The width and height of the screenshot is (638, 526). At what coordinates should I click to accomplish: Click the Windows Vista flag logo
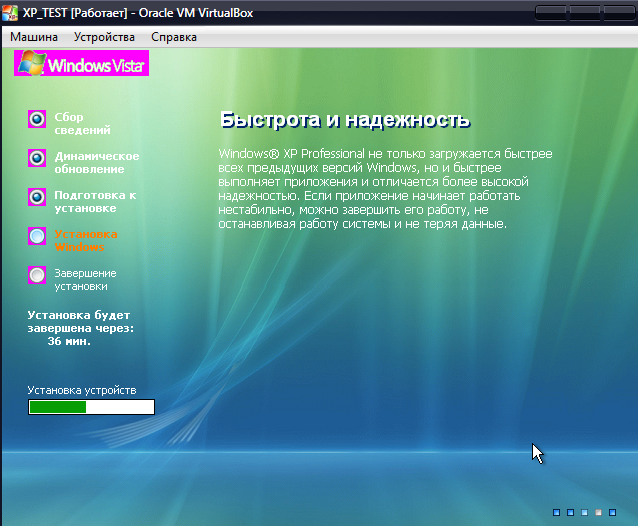[32, 63]
